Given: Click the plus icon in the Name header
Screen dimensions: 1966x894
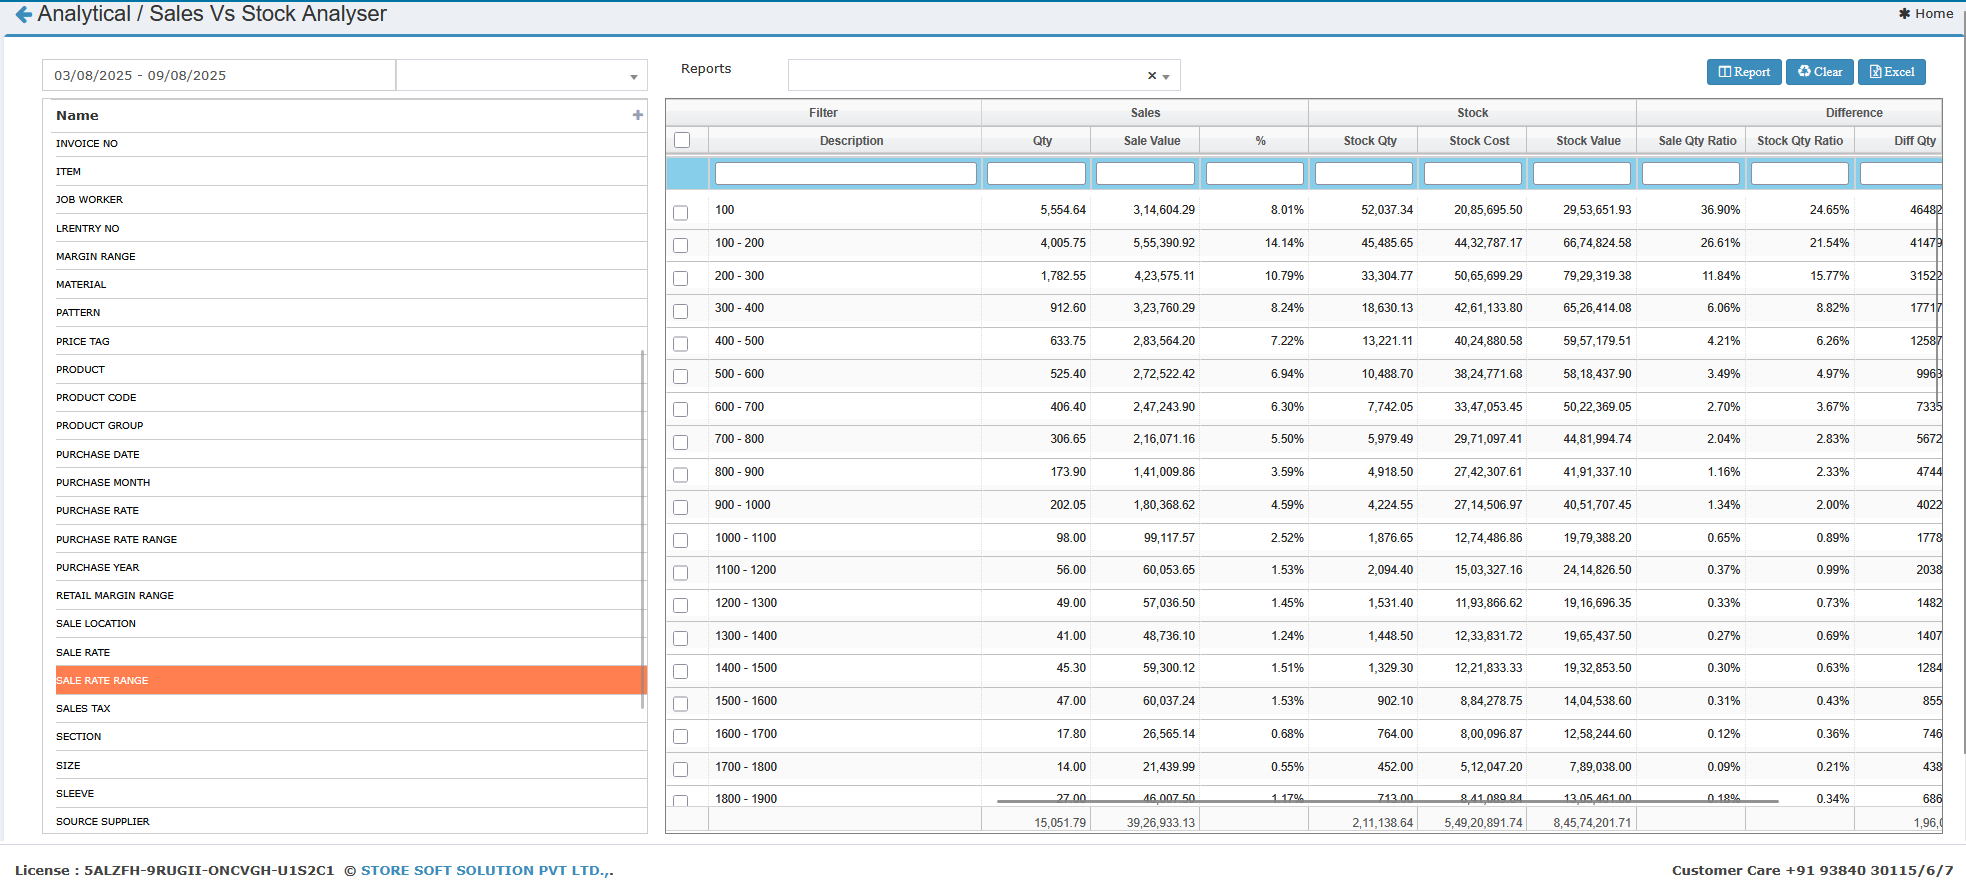Looking at the screenshot, I should tap(637, 115).
